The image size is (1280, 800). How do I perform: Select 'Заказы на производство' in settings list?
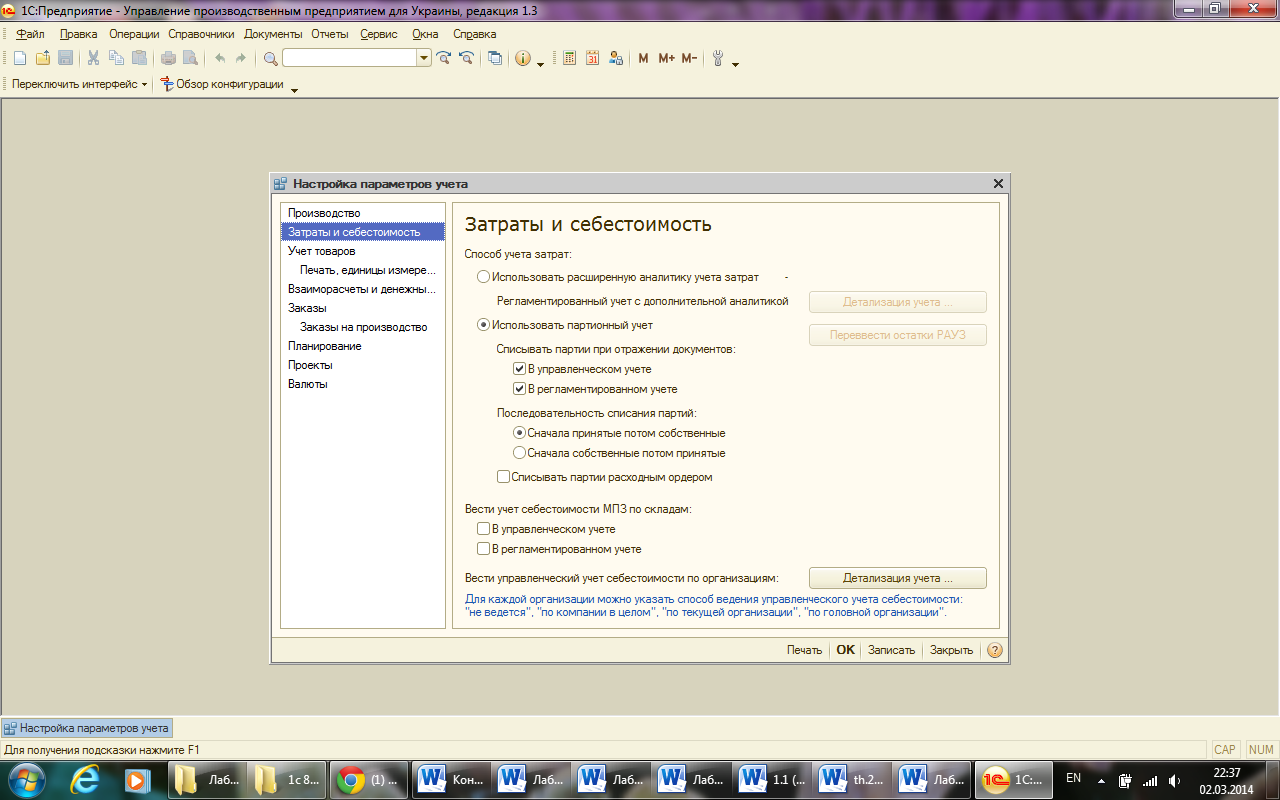[x=363, y=327]
